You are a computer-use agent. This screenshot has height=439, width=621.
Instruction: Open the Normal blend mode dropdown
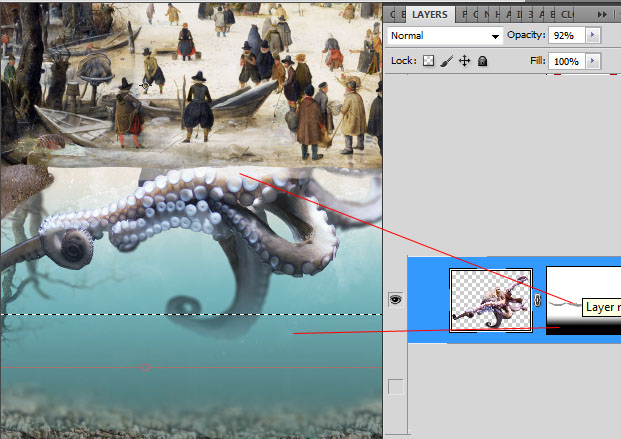444,36
